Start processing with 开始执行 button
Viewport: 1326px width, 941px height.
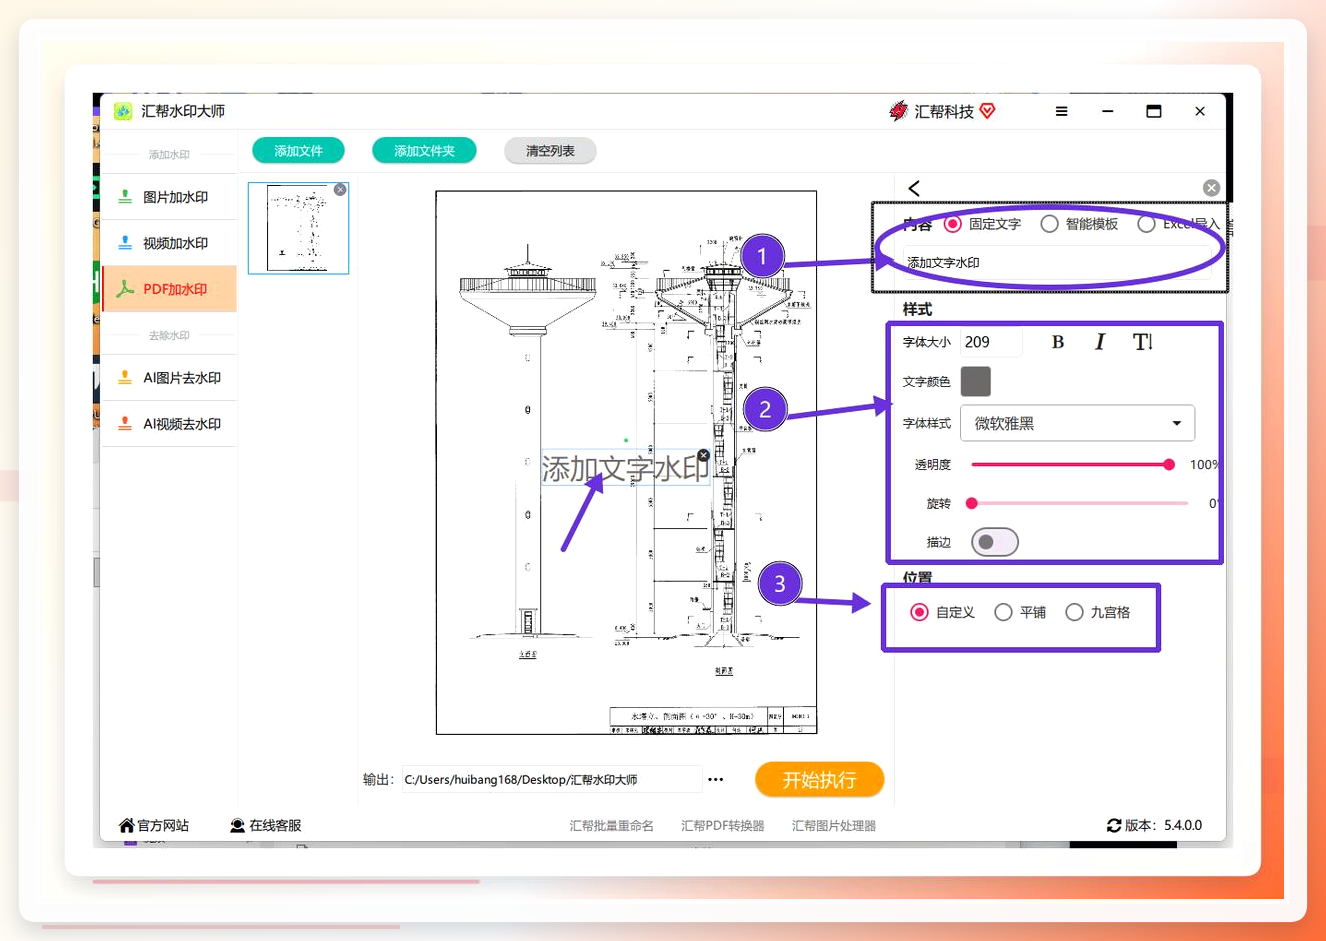(x=819, y=780)
